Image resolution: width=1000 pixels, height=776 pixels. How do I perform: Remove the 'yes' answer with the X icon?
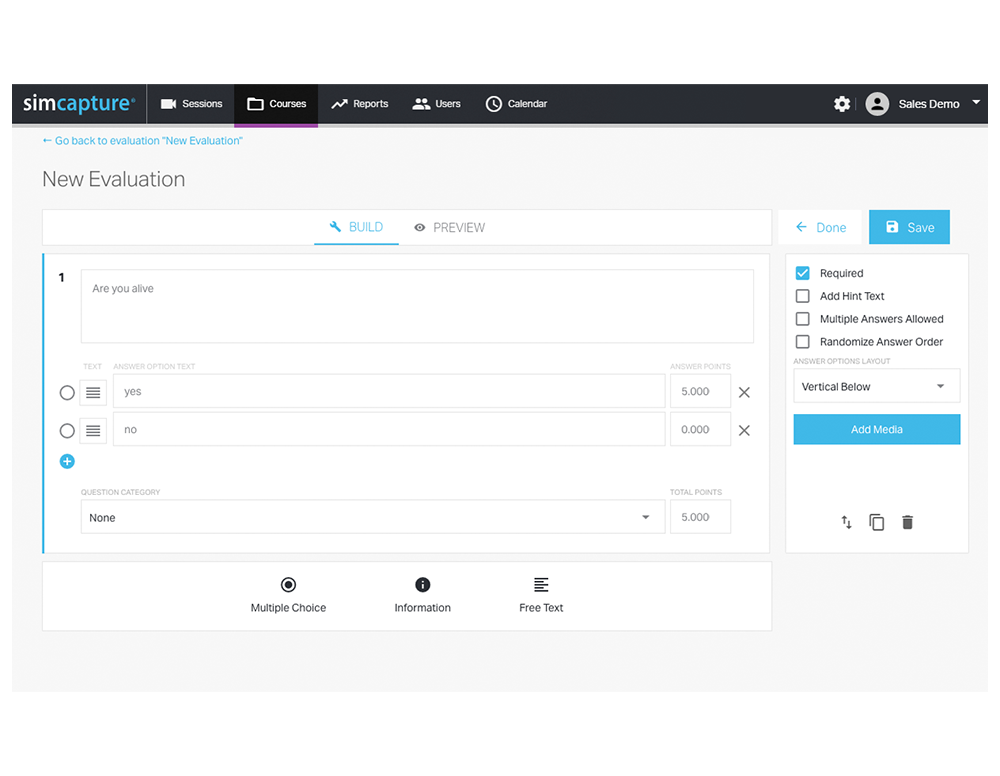coord(744,392)
